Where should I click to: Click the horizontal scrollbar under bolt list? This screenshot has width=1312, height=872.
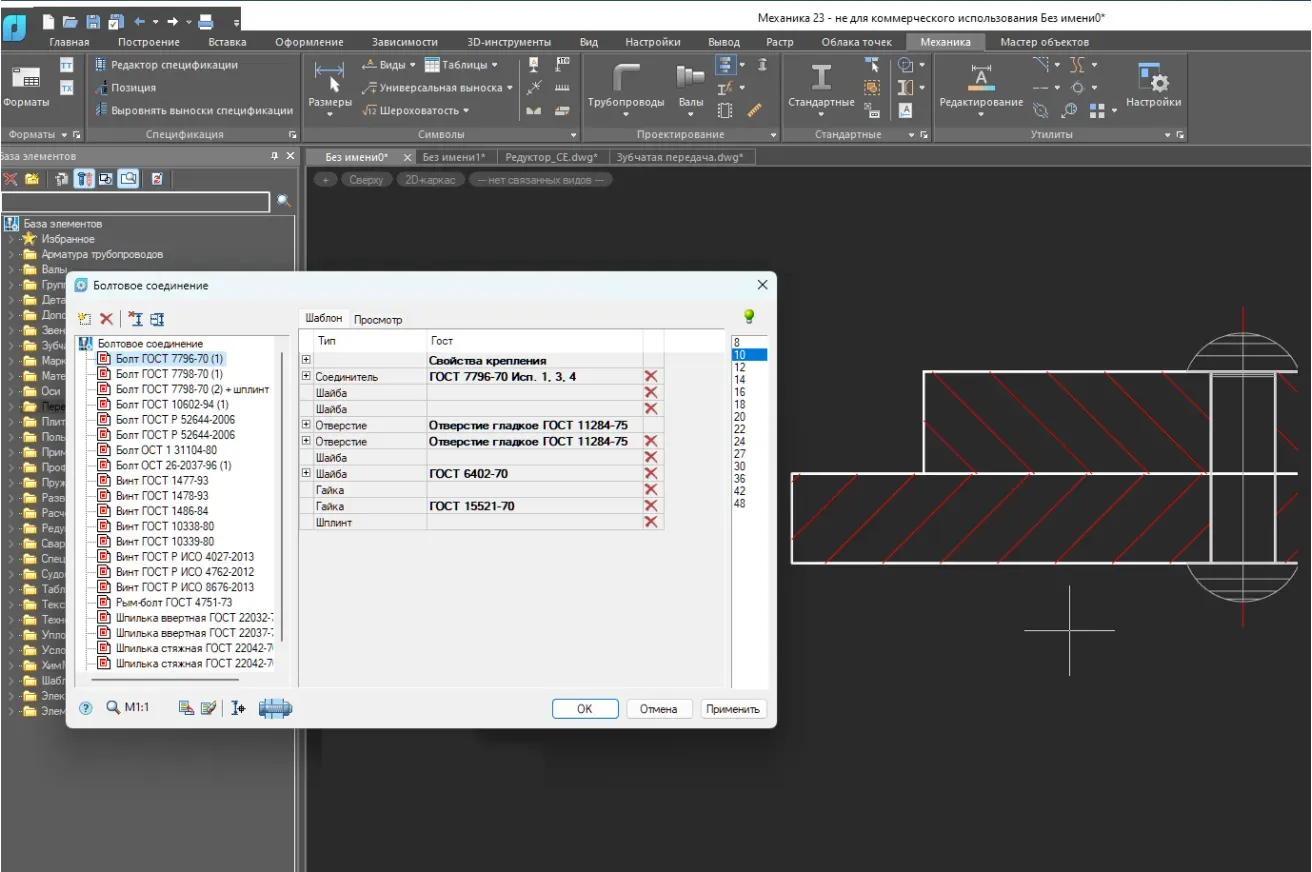pos(165,680)
